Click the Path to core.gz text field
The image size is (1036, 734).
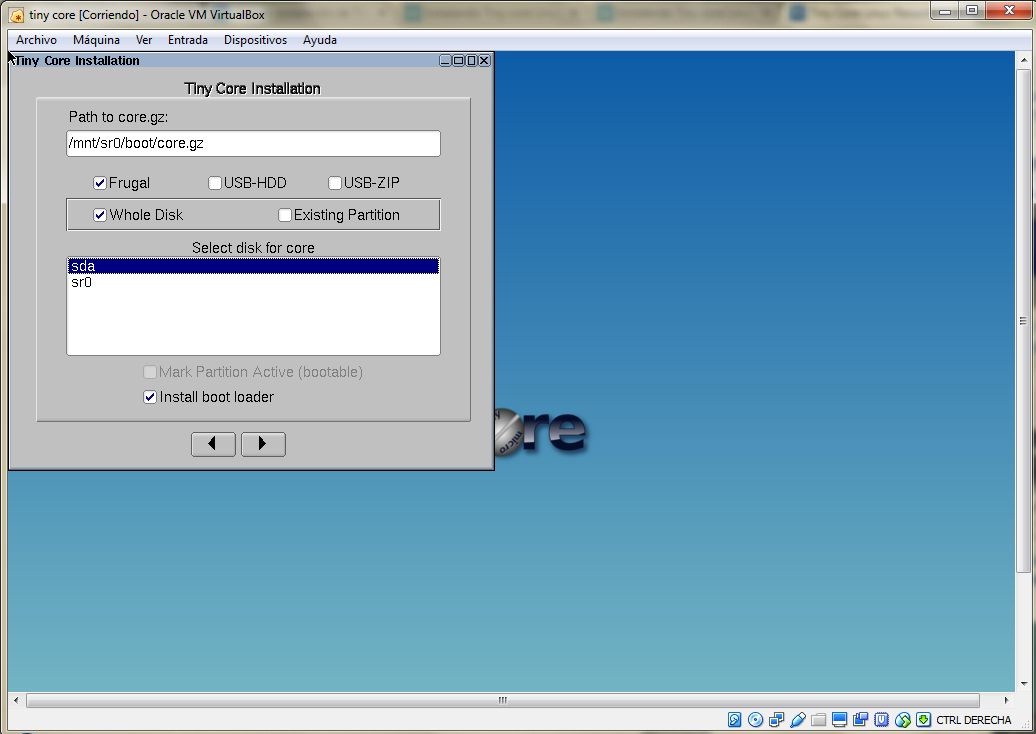[253, 144]
